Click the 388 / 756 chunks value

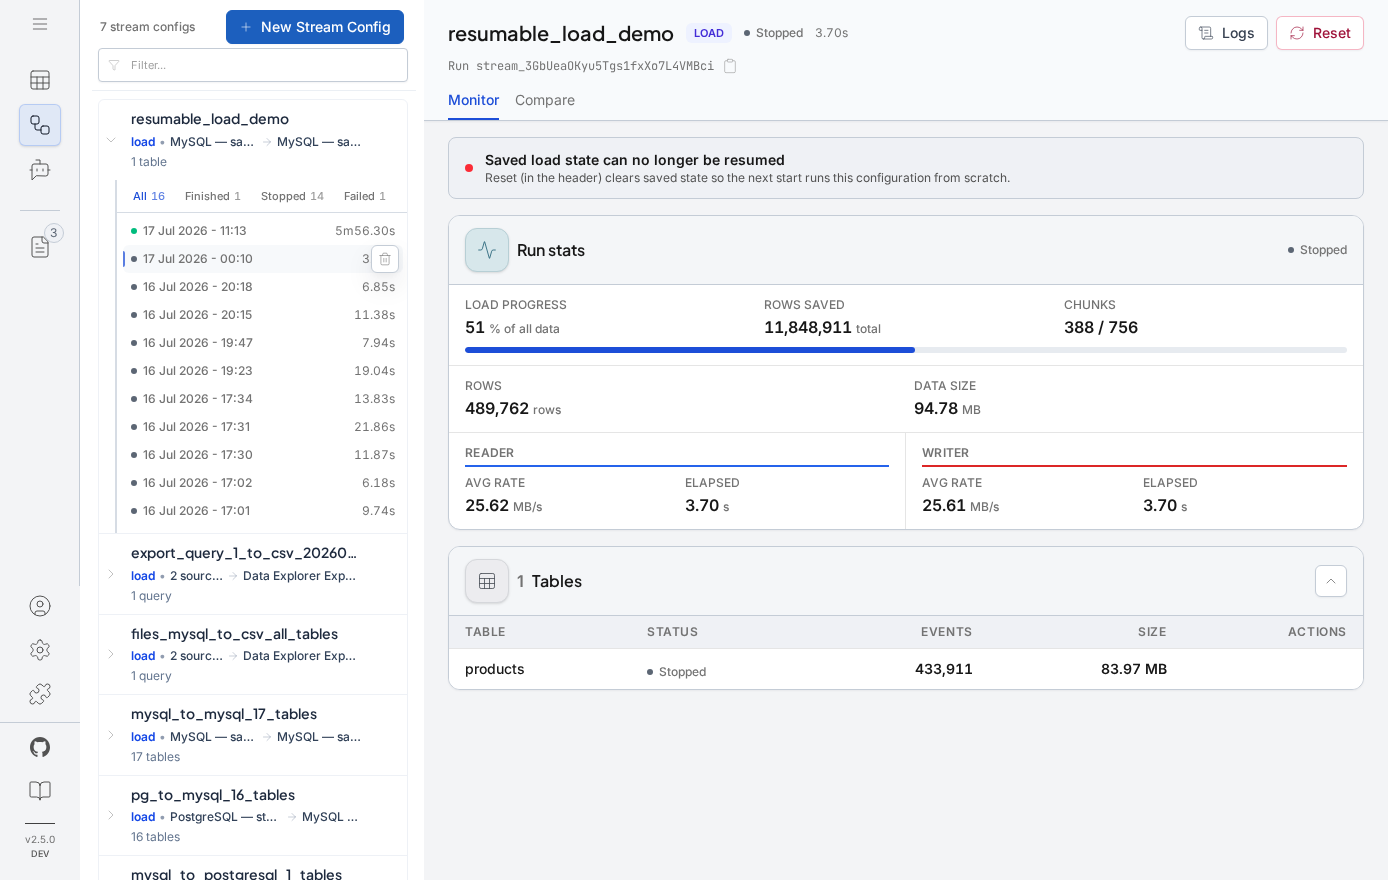[x=1101, y=327]
